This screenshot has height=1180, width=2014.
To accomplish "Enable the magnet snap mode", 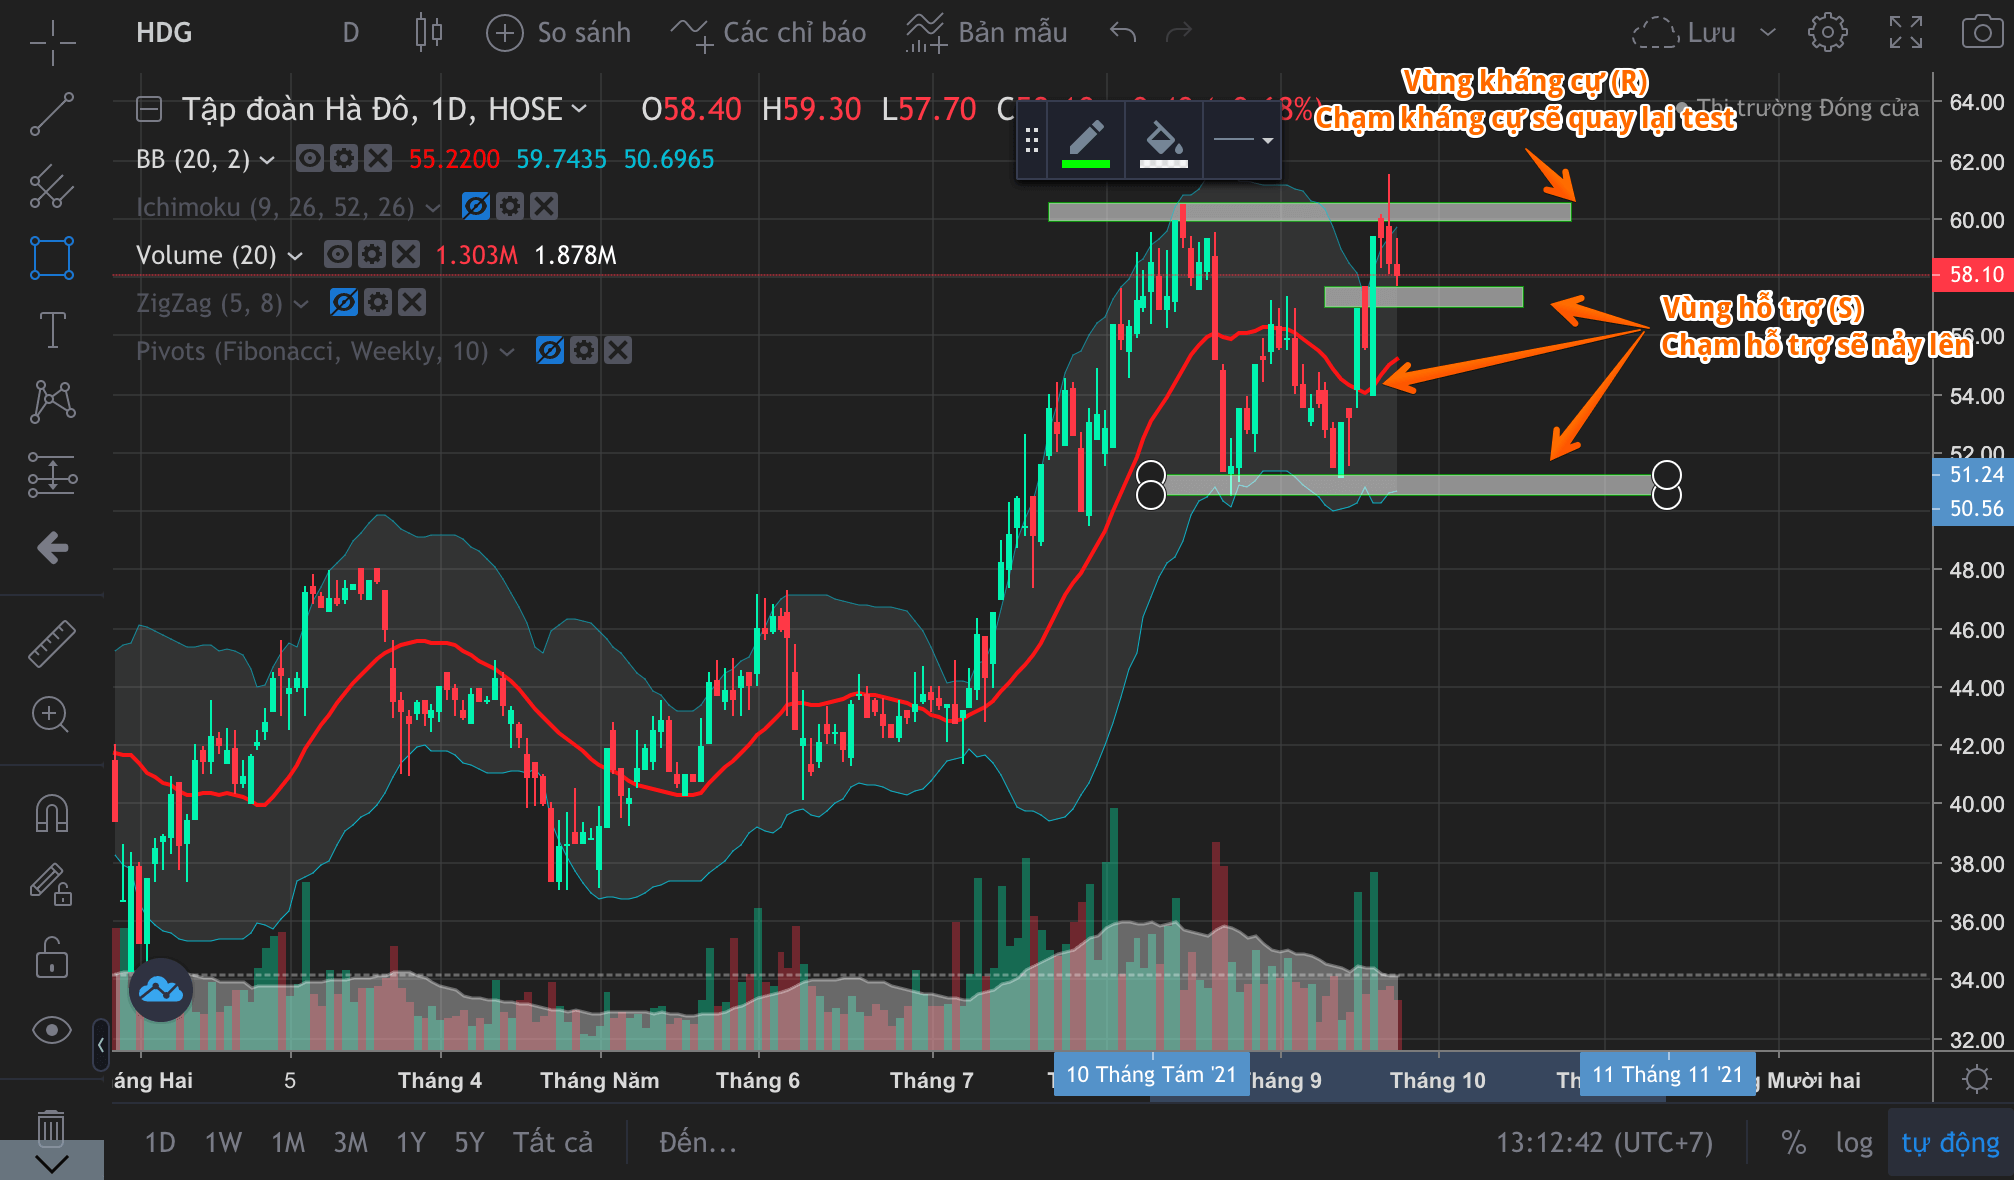I will [52, 813].
